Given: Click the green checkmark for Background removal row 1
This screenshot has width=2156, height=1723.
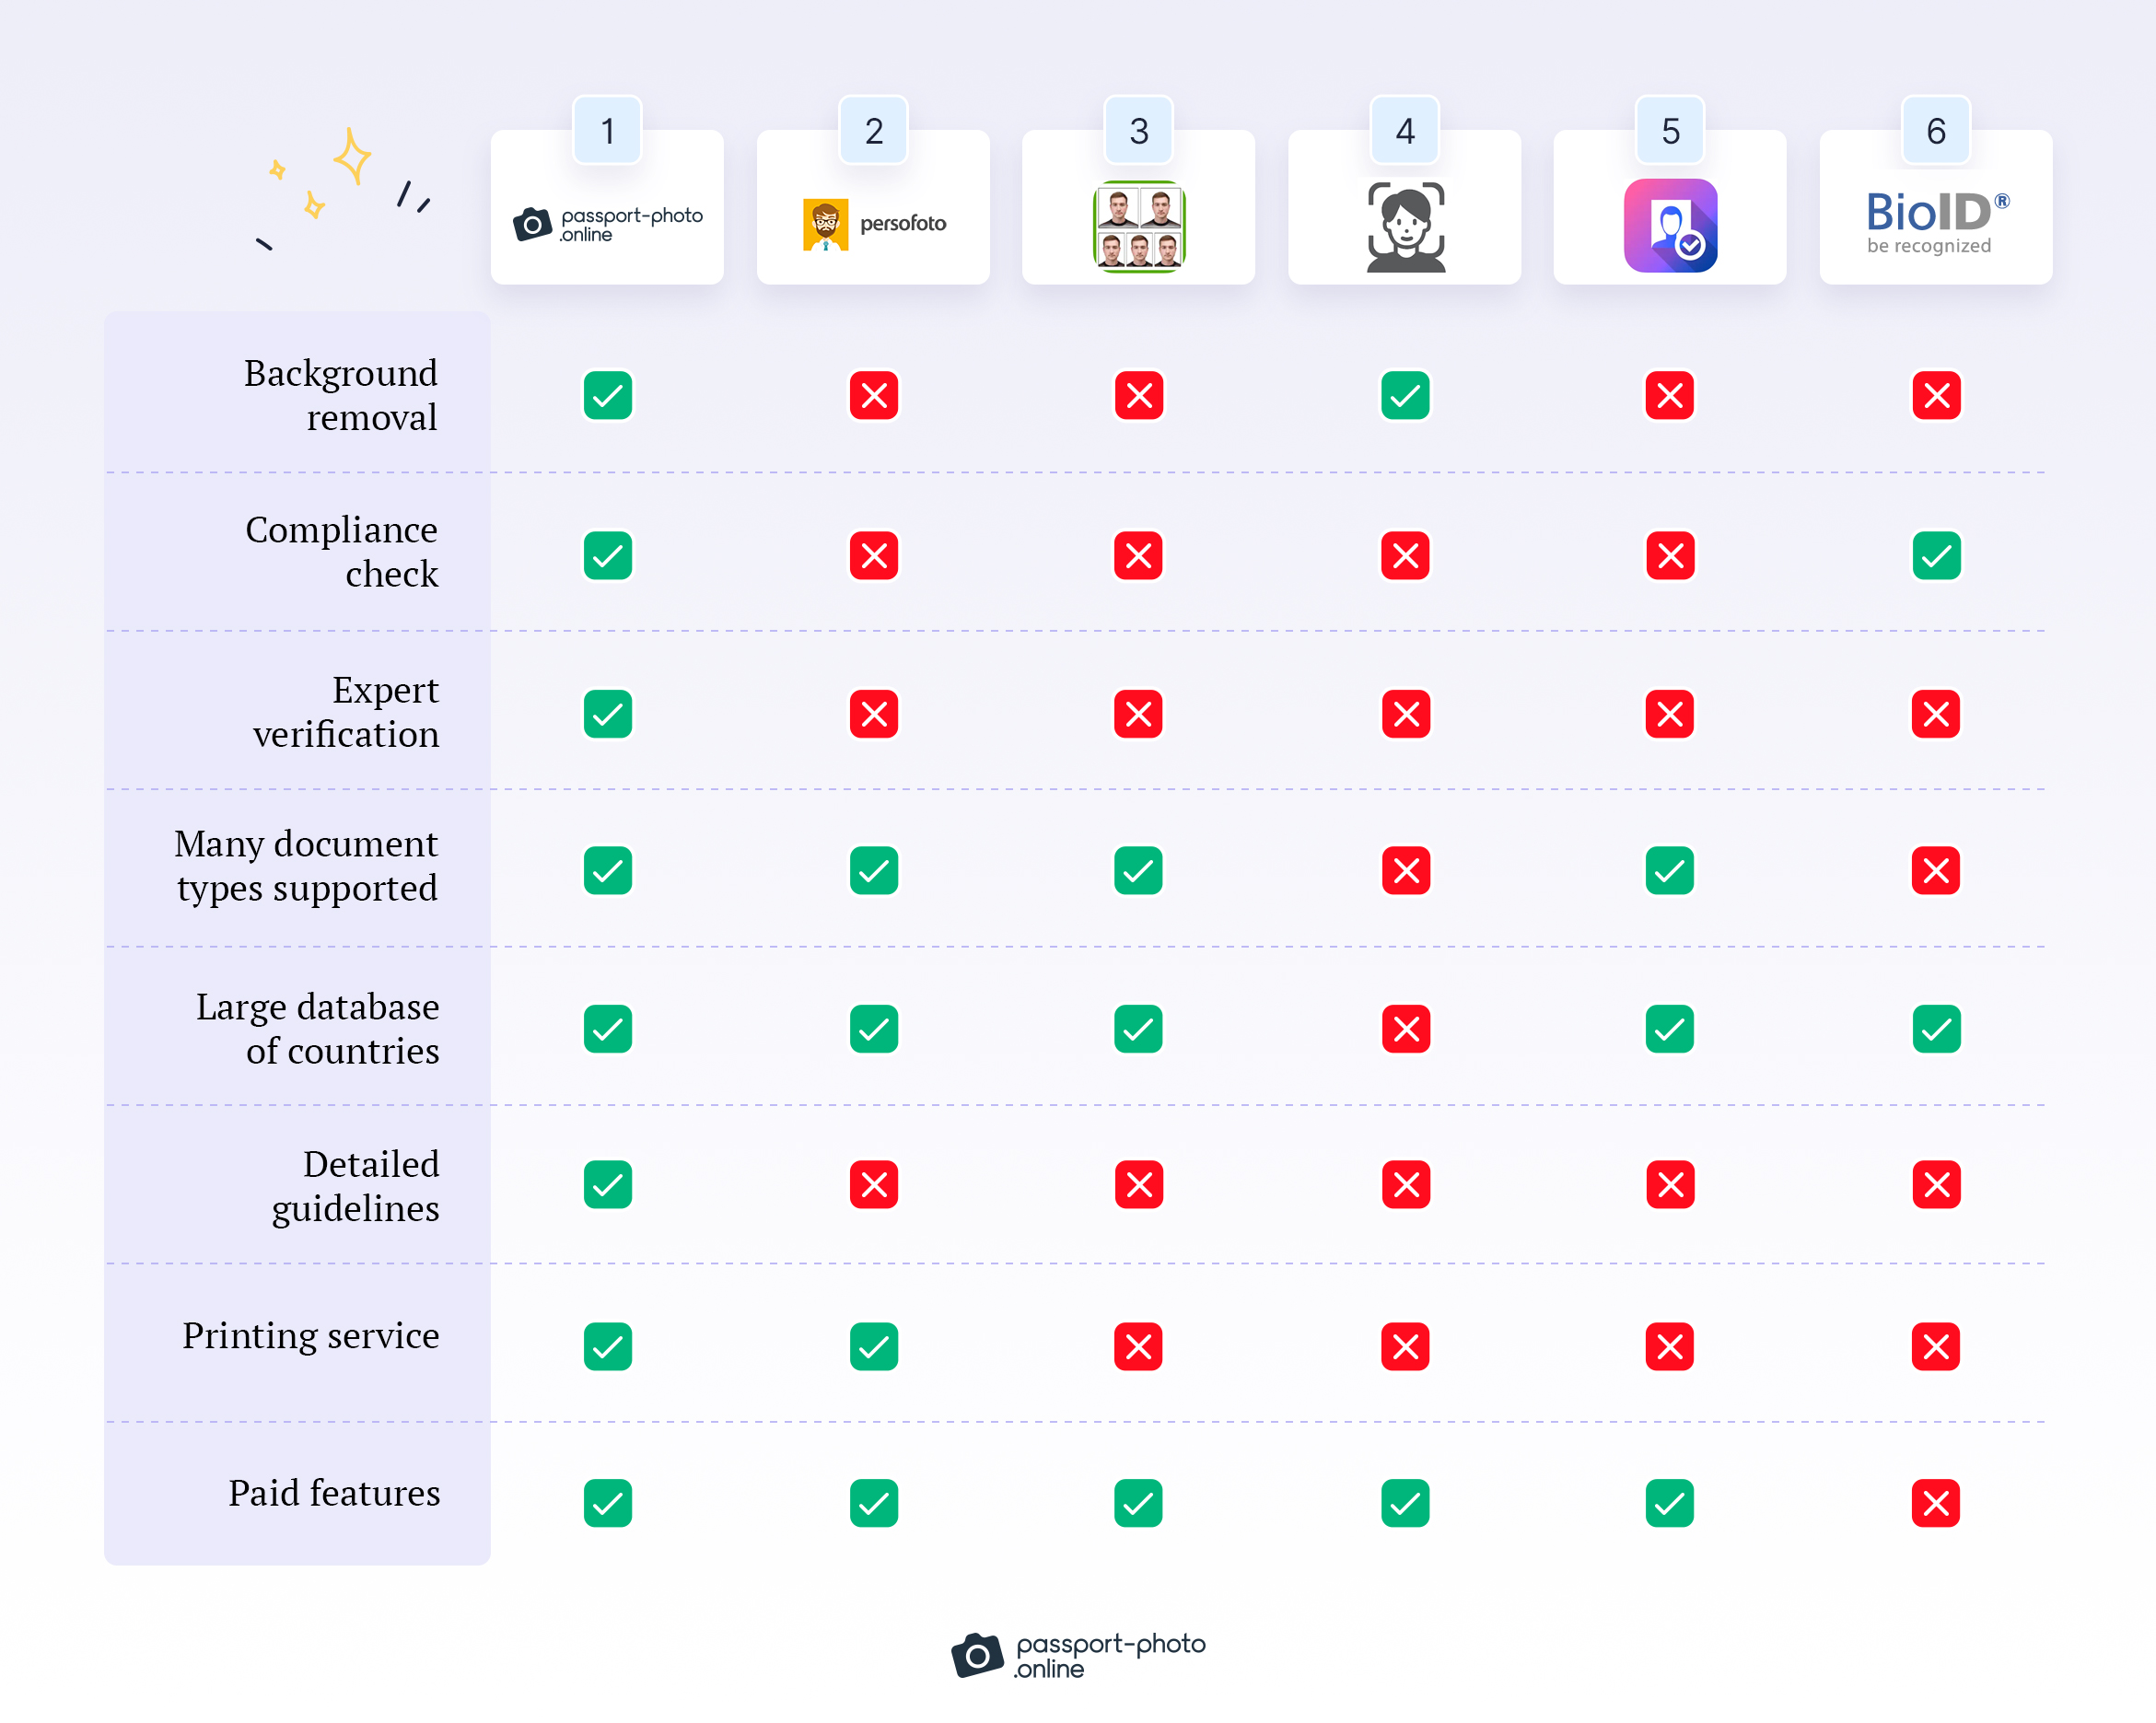Looking at the screenshot, I should coord(609,394).
